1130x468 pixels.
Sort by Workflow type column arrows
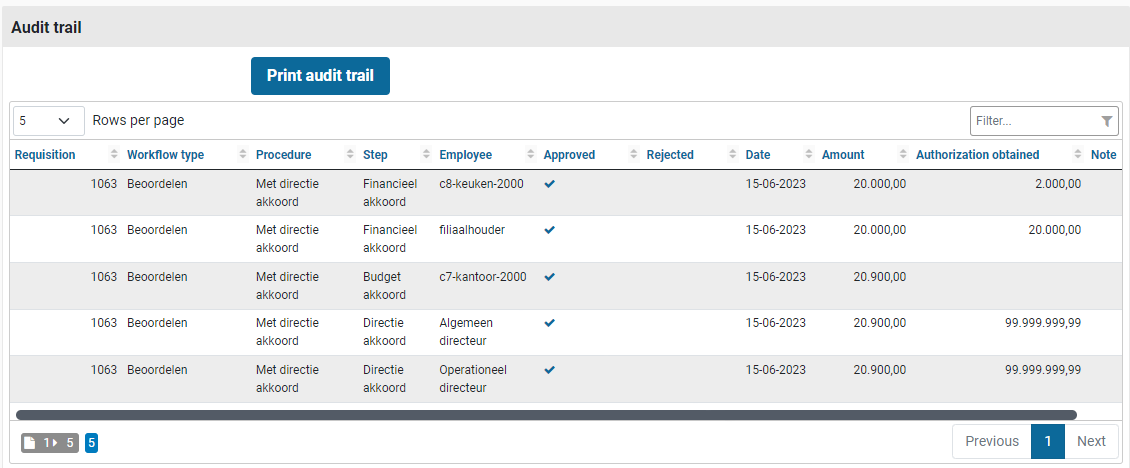pos(243,155)
